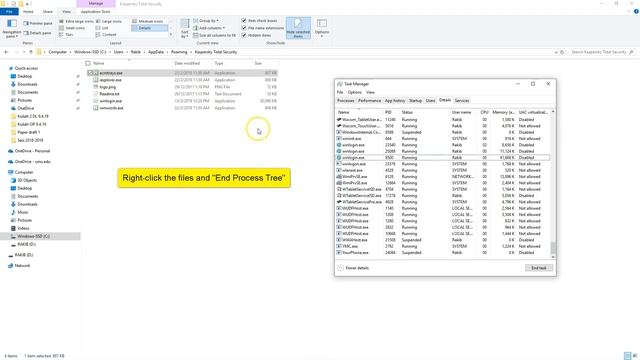640x360 pixels.
Task: Expand the Layout gallery arrow
Action: (x=171, y=35)
